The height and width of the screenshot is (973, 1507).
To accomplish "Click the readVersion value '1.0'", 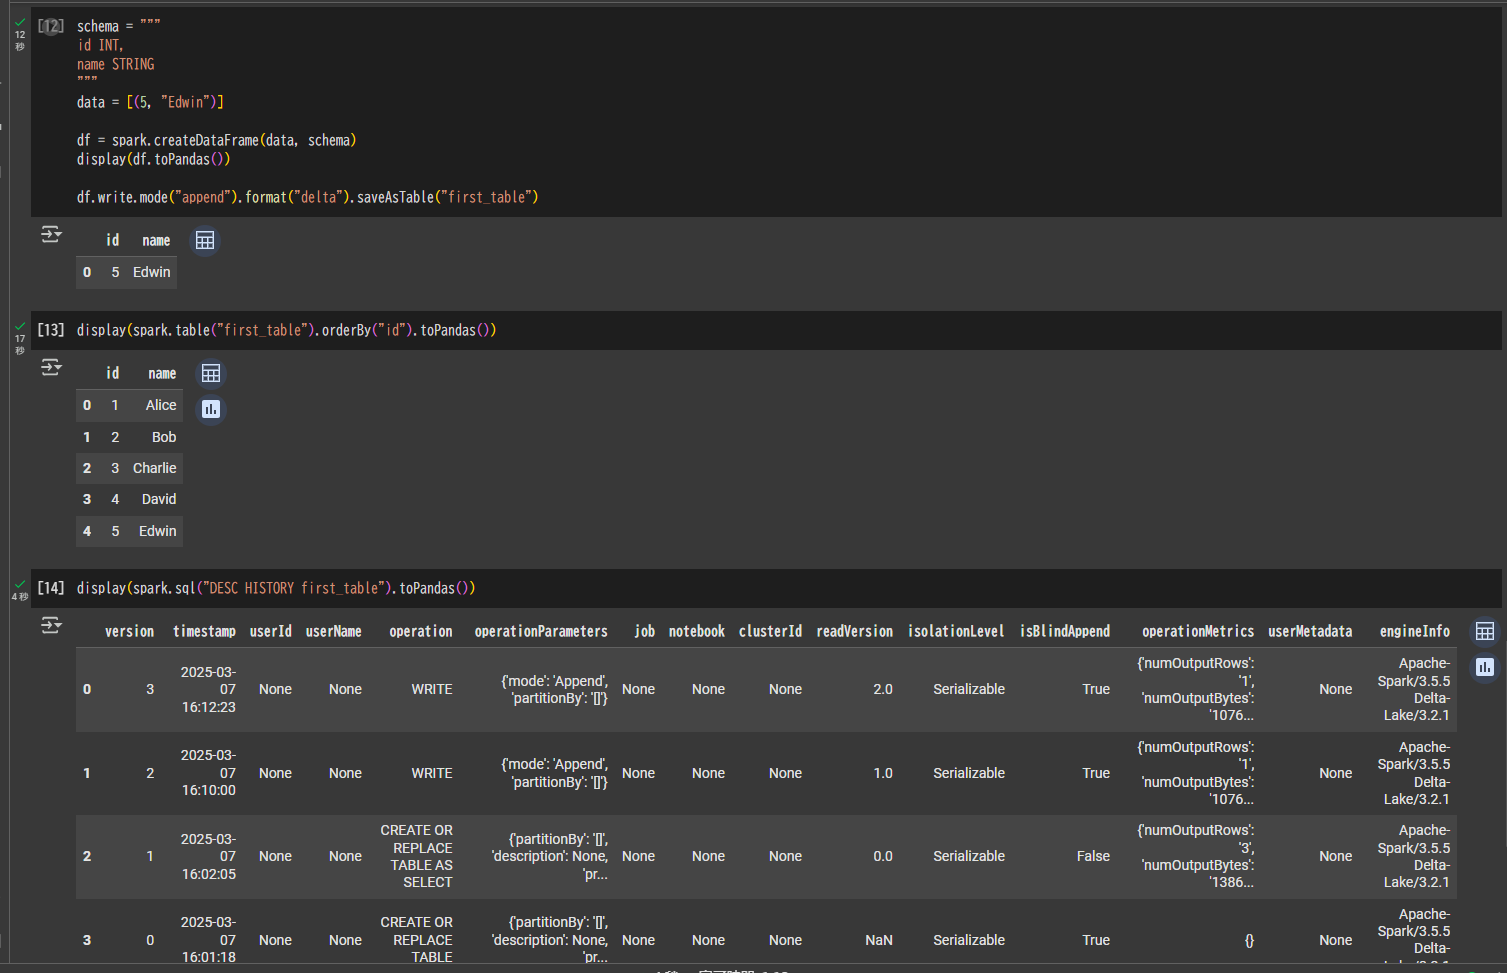I will pos(883,773).
